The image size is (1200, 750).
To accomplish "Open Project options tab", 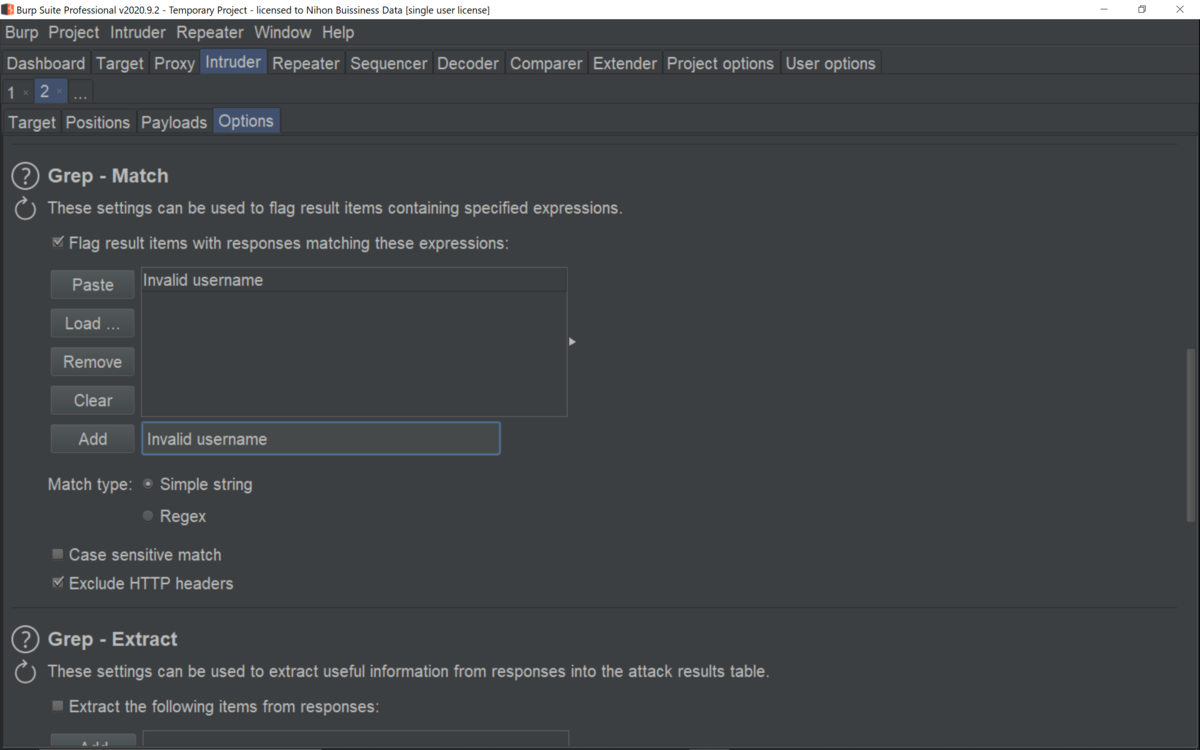I will click(x=720, y=63).
